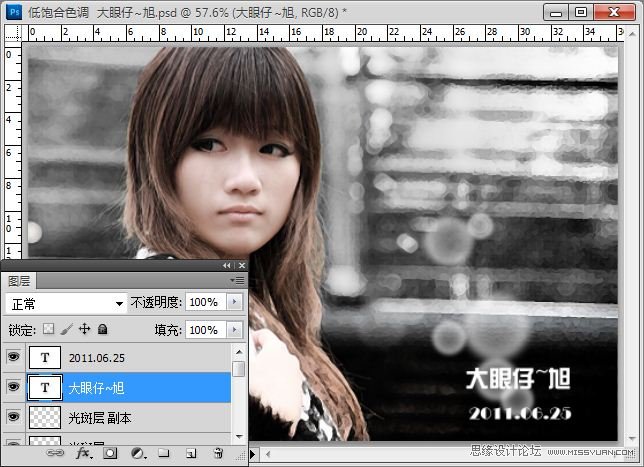Click the 2011.06.25 text on the canvas
The height and width of the screenshot is (467, 644).
pyautogui.click(x=520, y=413)
